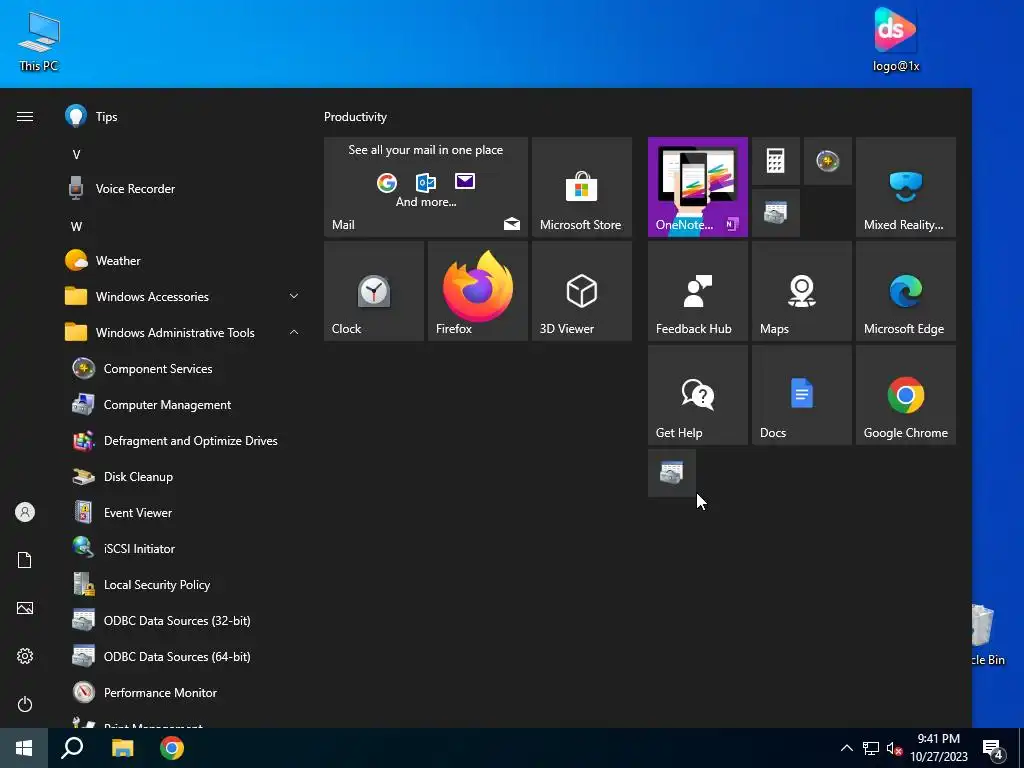Jump to letter V in the app list
This screenshot has height=768, width=1024.
tap(76, 155)
